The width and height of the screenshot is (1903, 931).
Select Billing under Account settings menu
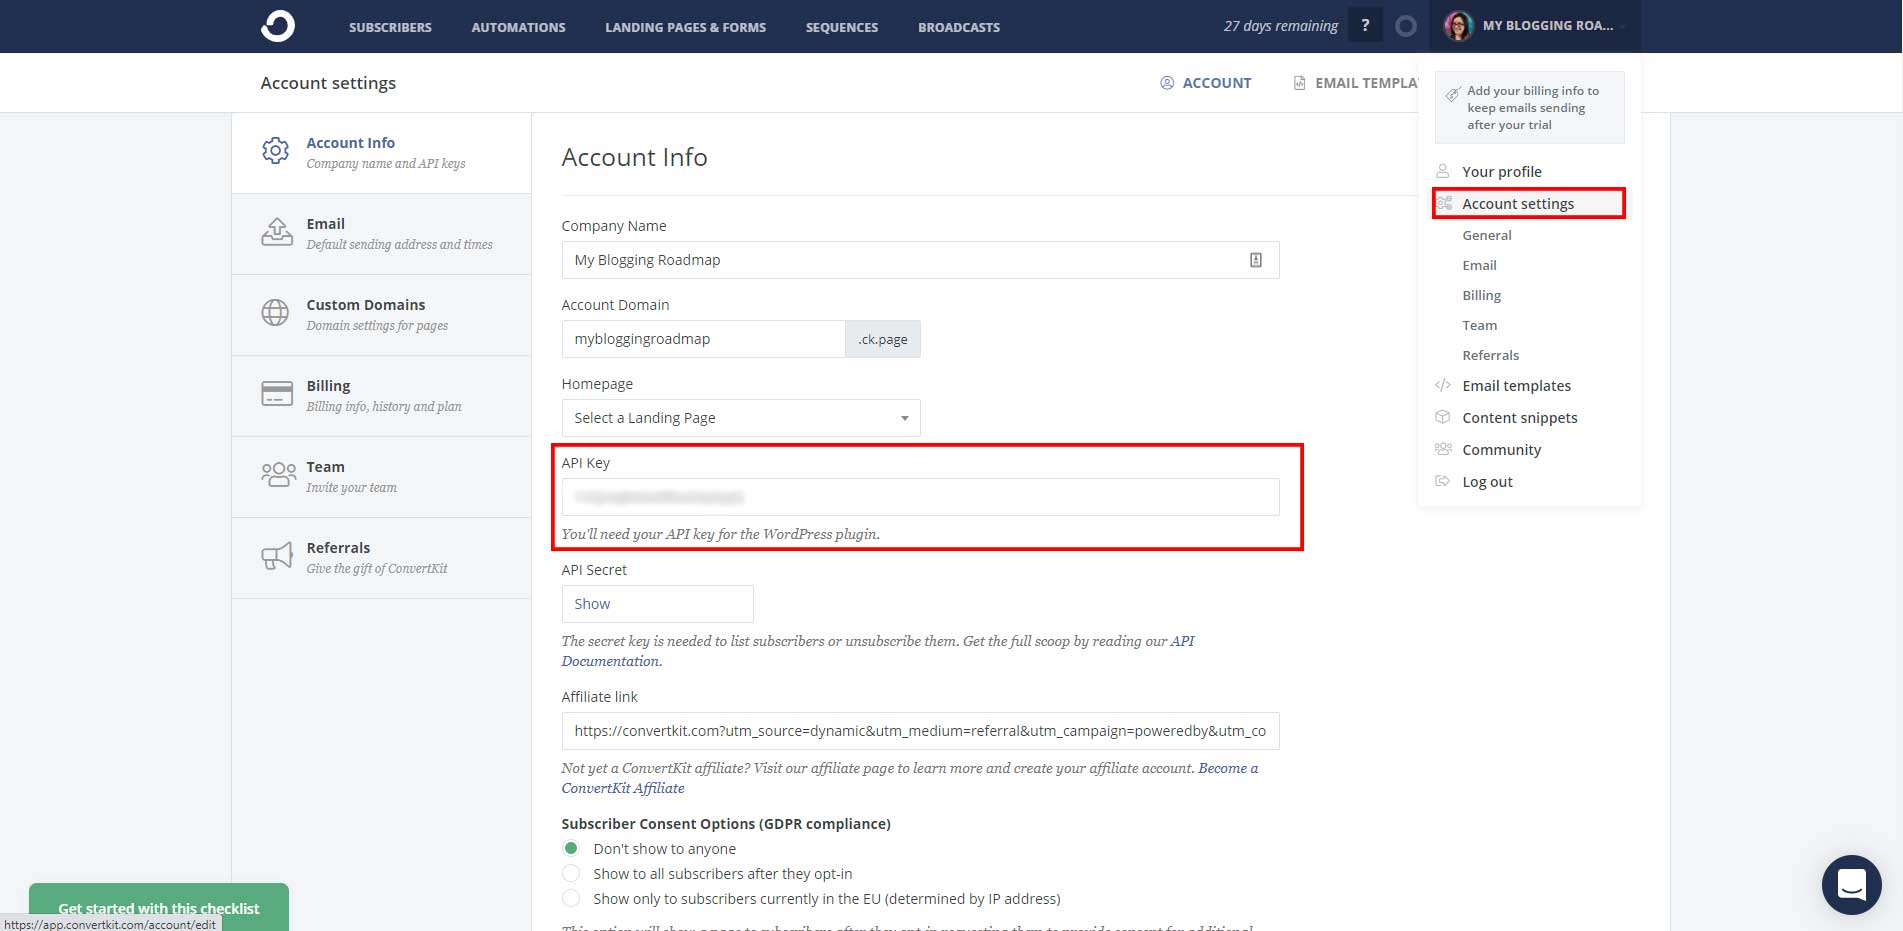[1482, 295]
